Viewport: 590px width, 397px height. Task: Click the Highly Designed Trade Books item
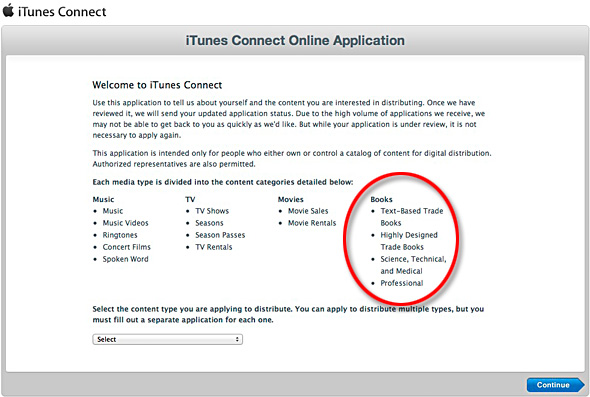(x=409, y=241)
